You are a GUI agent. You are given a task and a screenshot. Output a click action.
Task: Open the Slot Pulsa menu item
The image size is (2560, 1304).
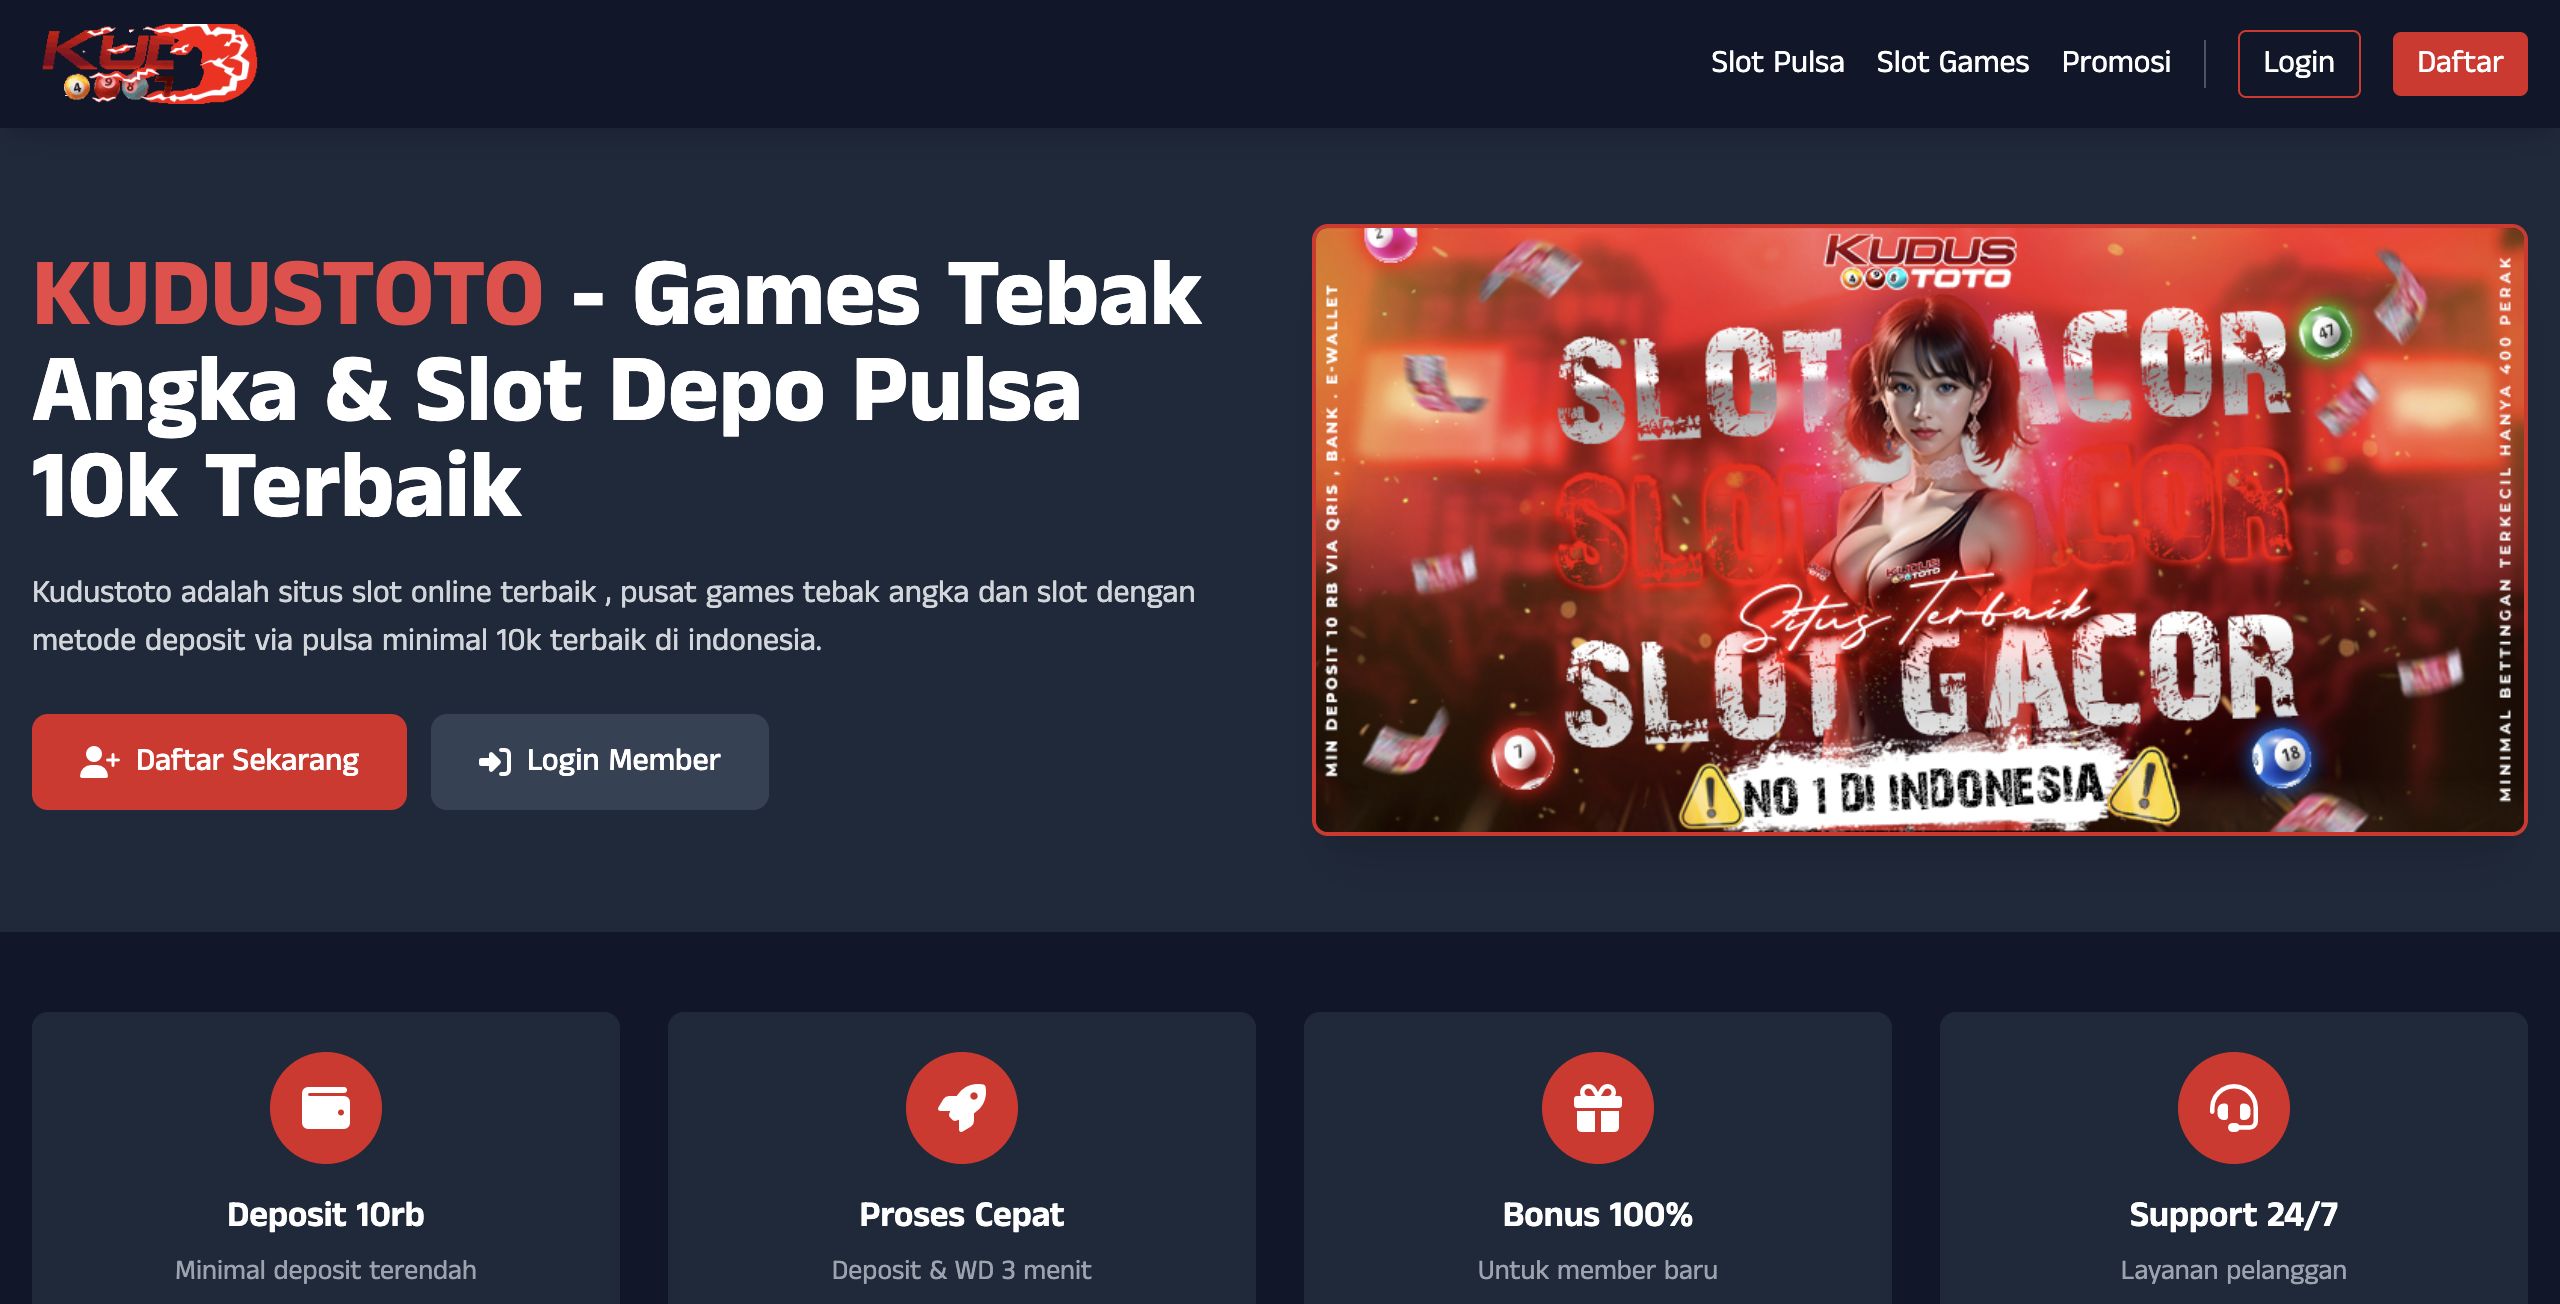[1777, 63]
